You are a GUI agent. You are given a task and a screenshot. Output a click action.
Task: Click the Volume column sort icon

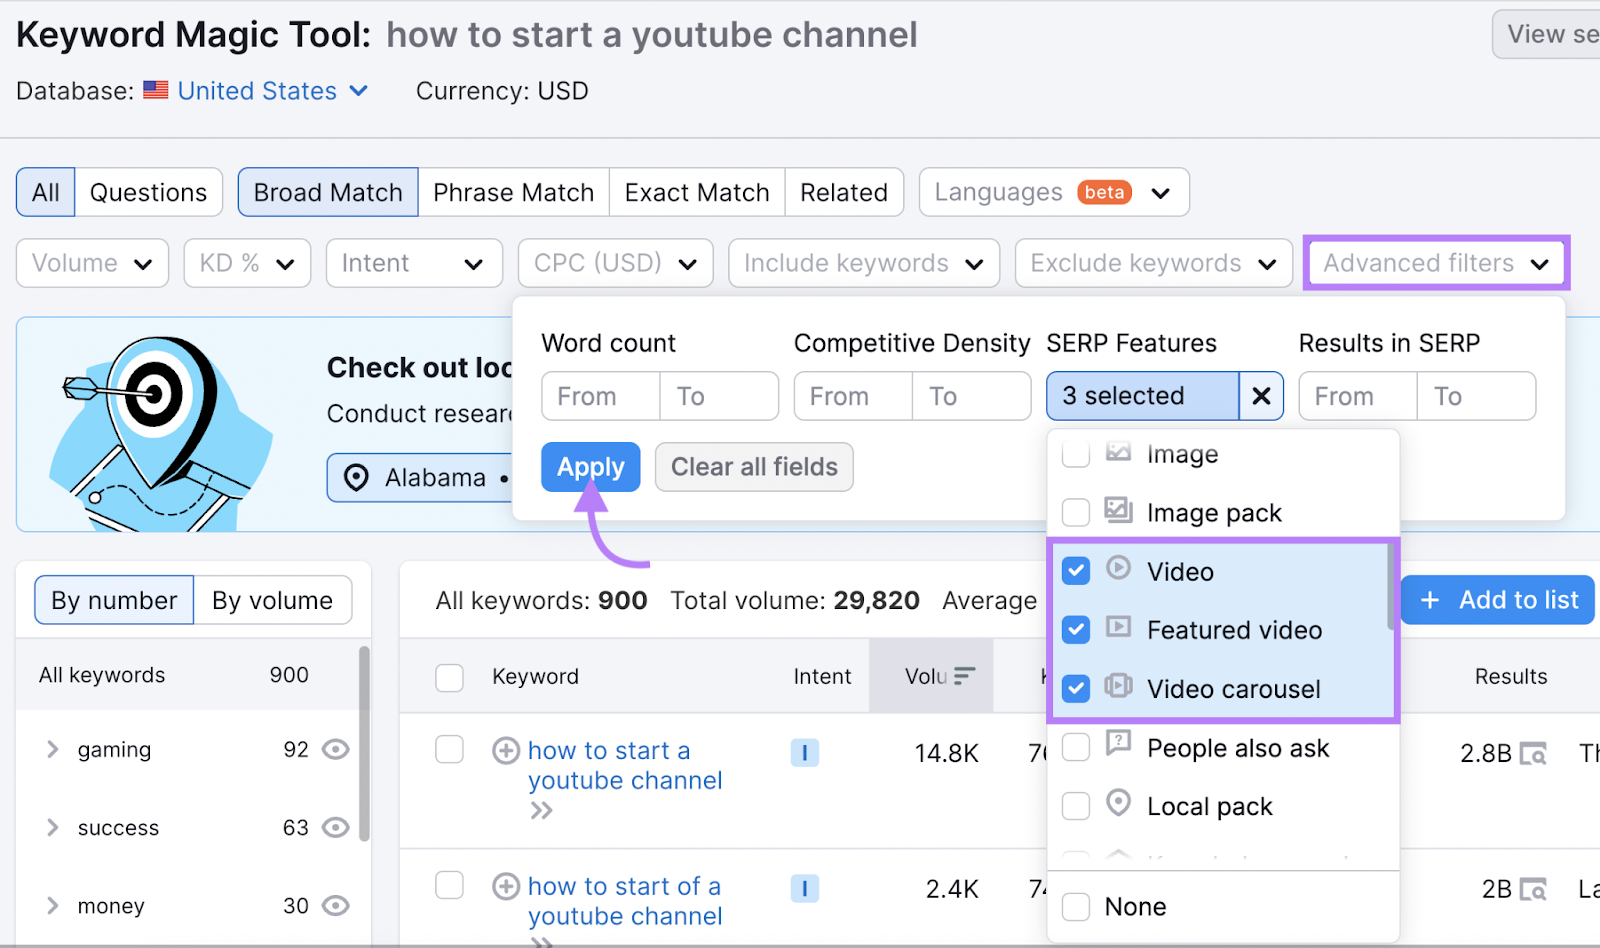[964, 676]
